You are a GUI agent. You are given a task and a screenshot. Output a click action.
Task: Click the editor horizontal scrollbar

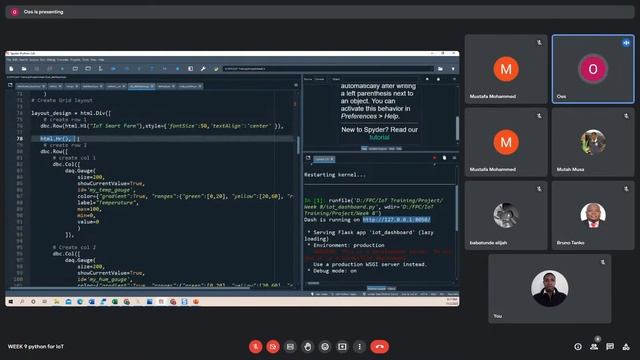click(130, 288)
